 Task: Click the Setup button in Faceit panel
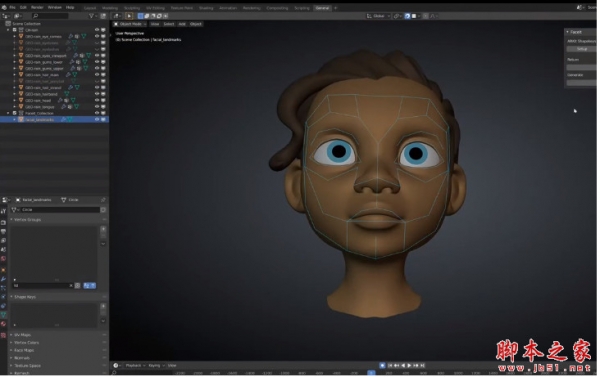(x=582, y=49)
